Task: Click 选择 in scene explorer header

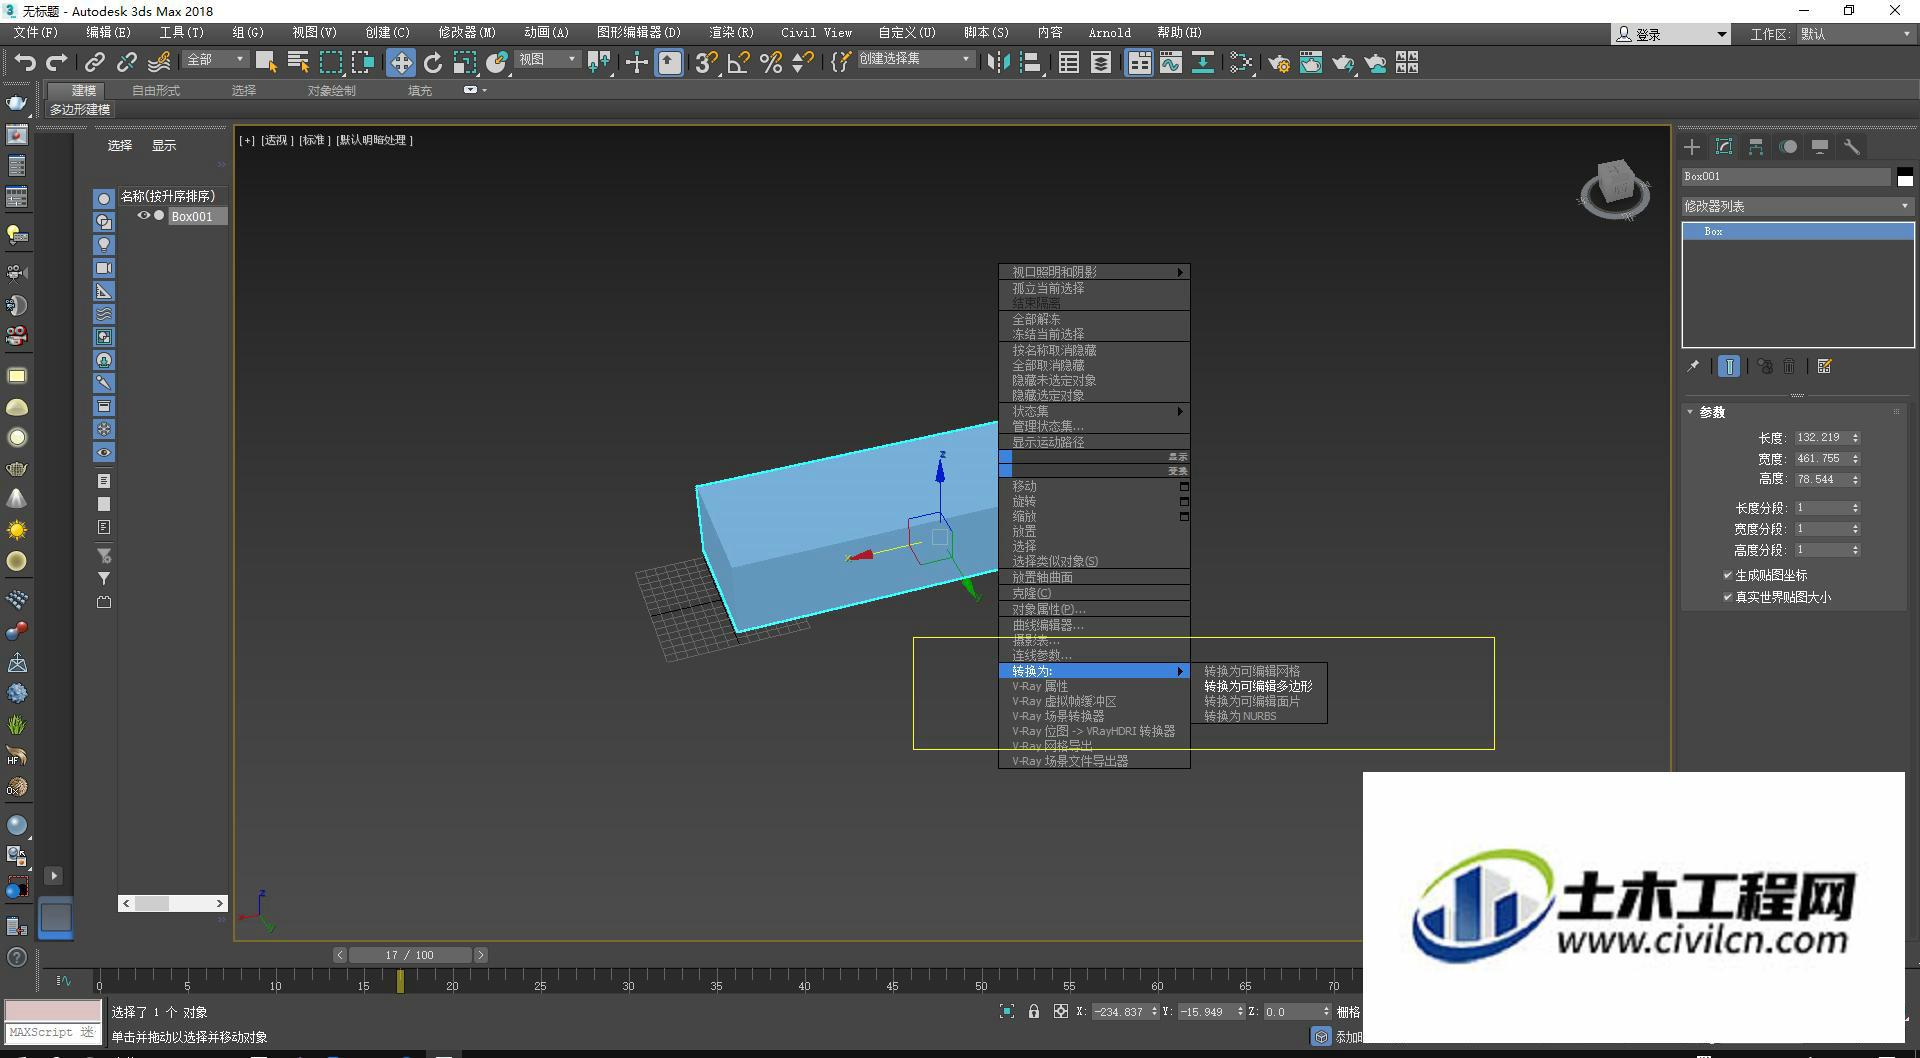Action: pos(120,146)
